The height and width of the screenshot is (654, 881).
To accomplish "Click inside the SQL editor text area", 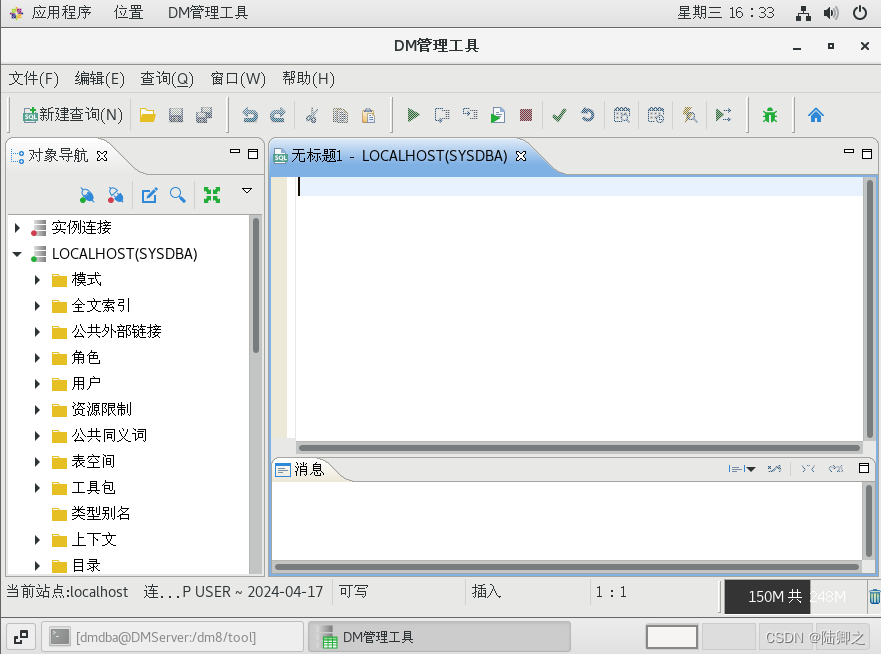I will [x=579, y=308].
